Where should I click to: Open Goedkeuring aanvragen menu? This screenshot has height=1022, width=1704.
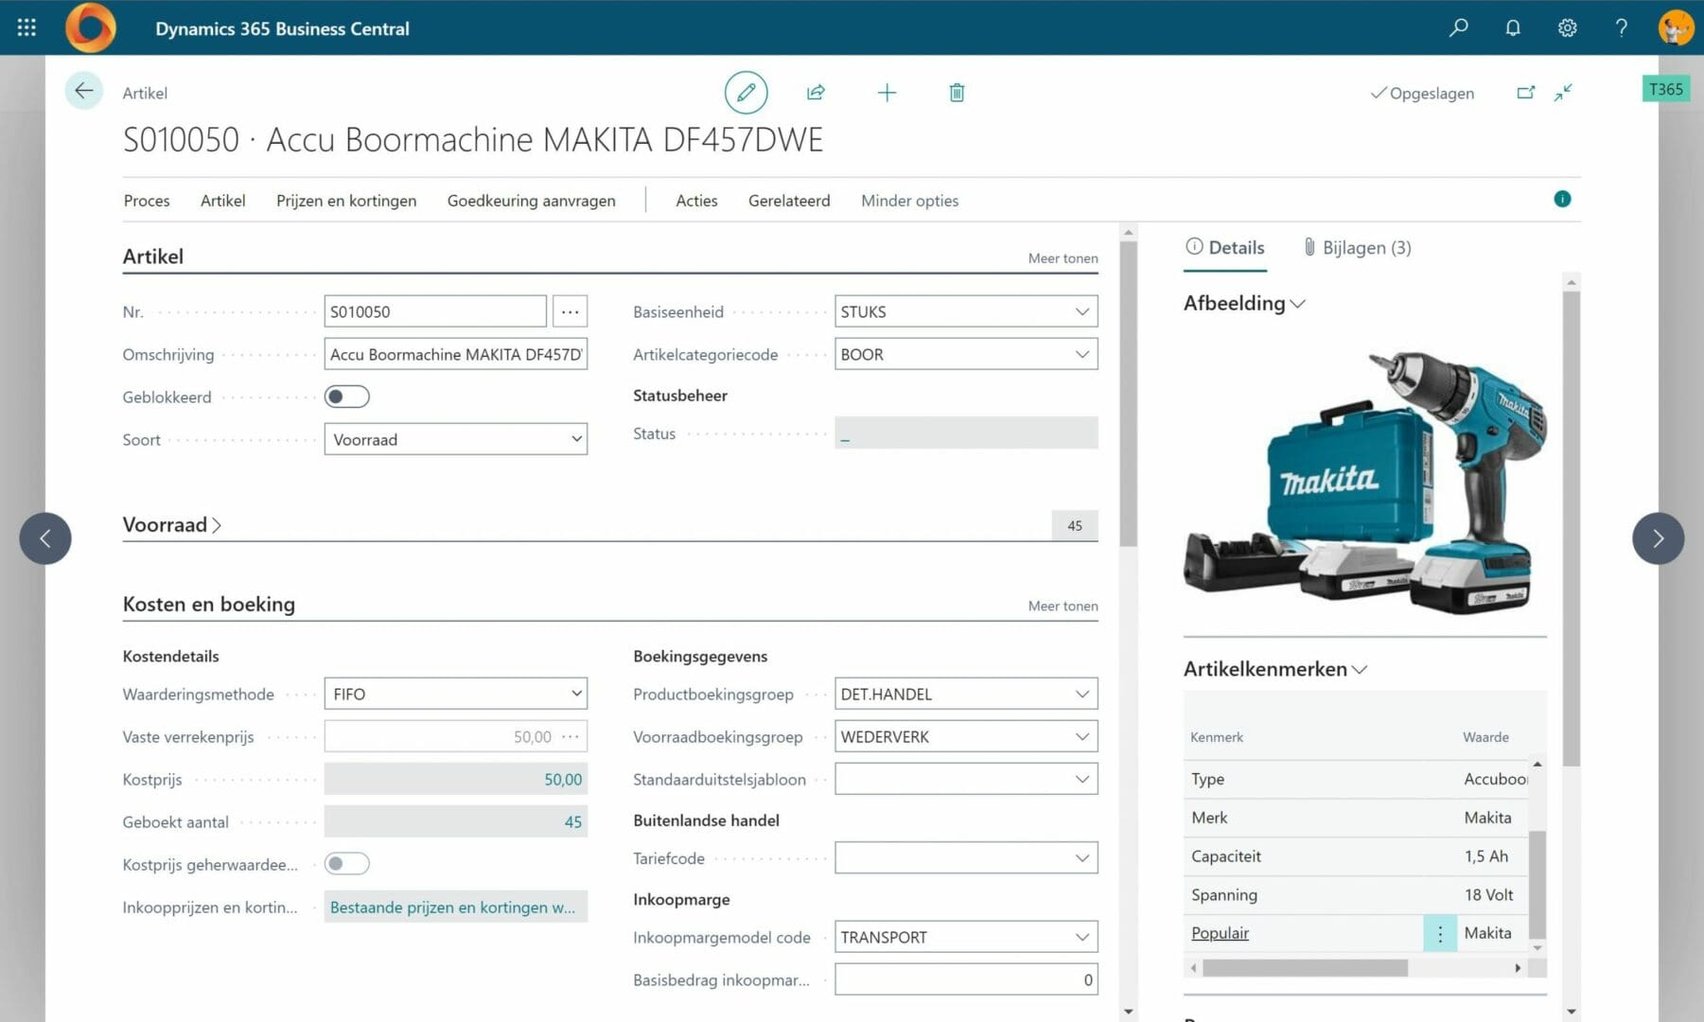click(531, 200)
